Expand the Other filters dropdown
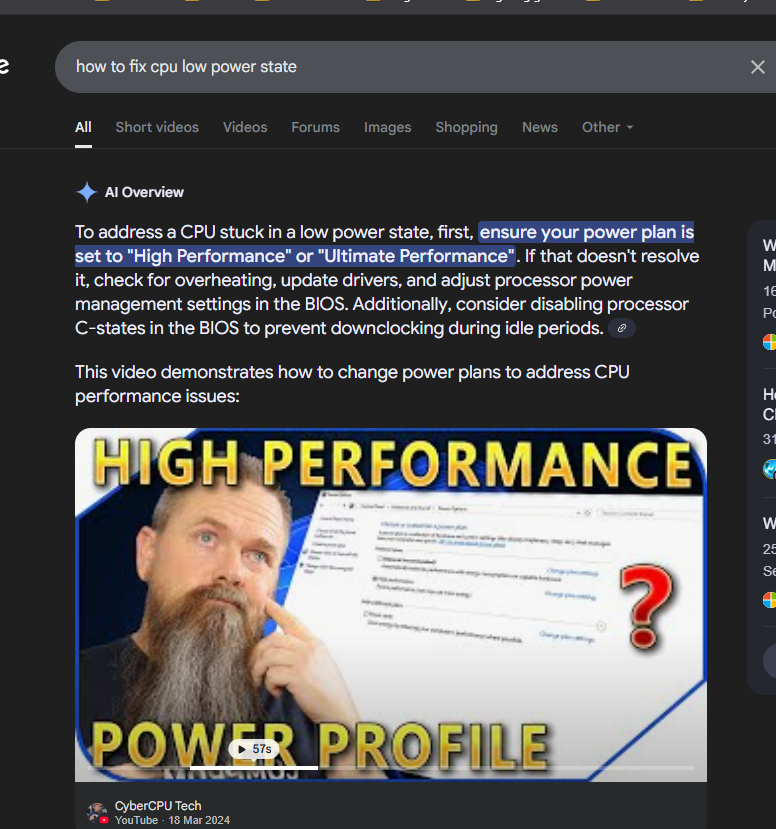The height and width of the screenshot is (829, 776). click(x=607, y=127)
